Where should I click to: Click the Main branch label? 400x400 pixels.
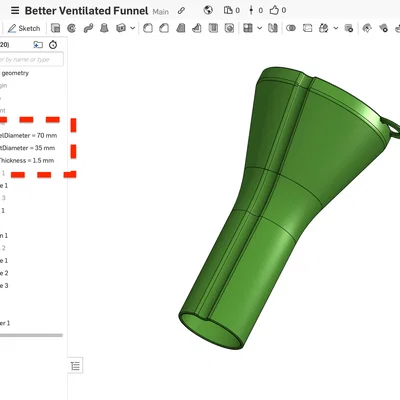pyautogui.click(x=161, y=12)
